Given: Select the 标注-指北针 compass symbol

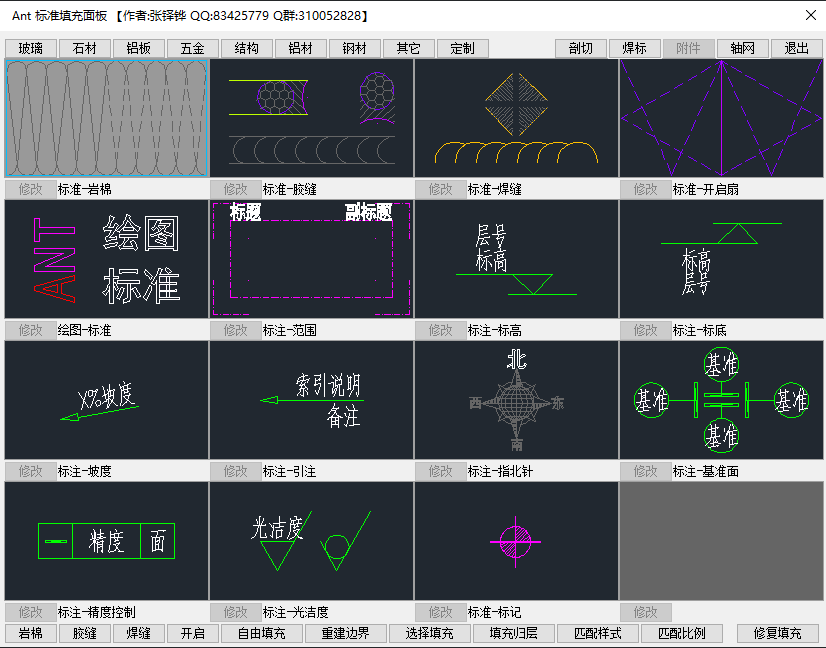Looking at the screenshot, I should (x=516, y=400).
